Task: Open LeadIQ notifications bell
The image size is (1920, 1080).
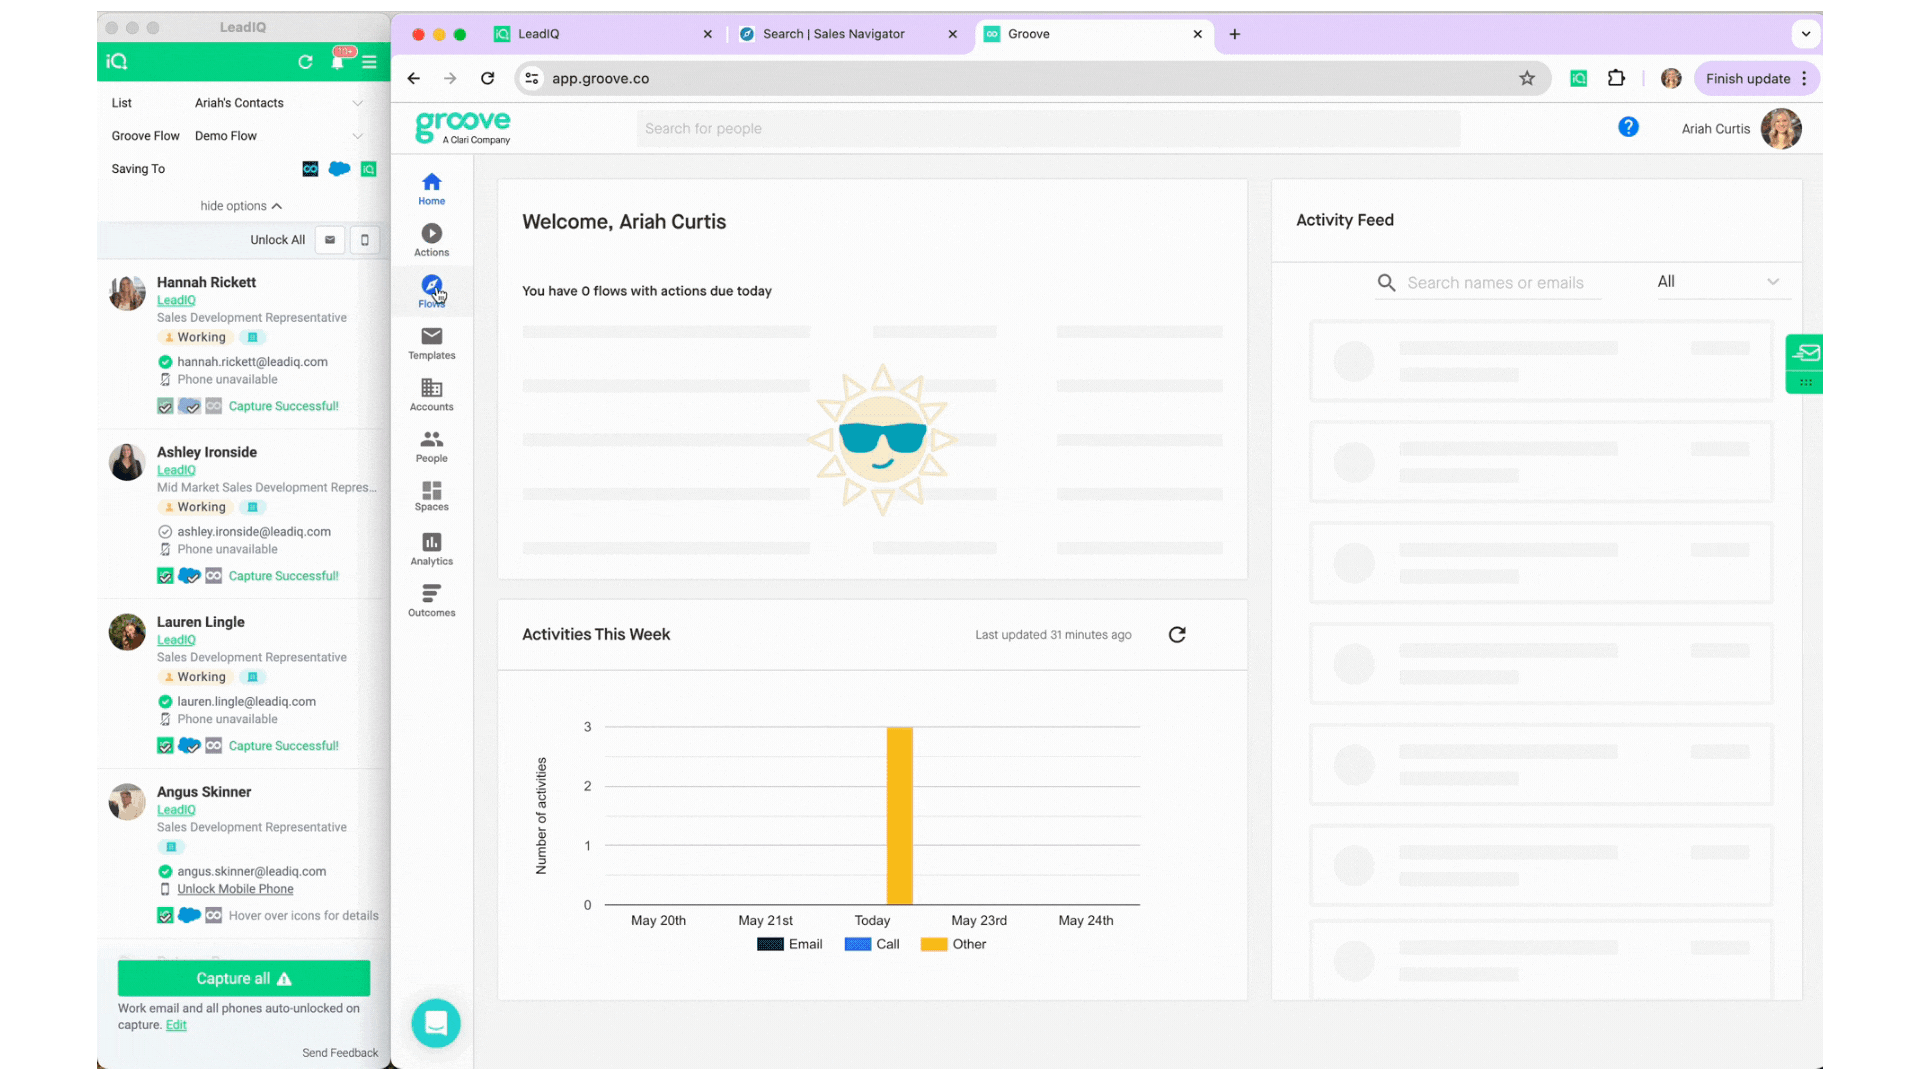Action: tap(338, 62)
